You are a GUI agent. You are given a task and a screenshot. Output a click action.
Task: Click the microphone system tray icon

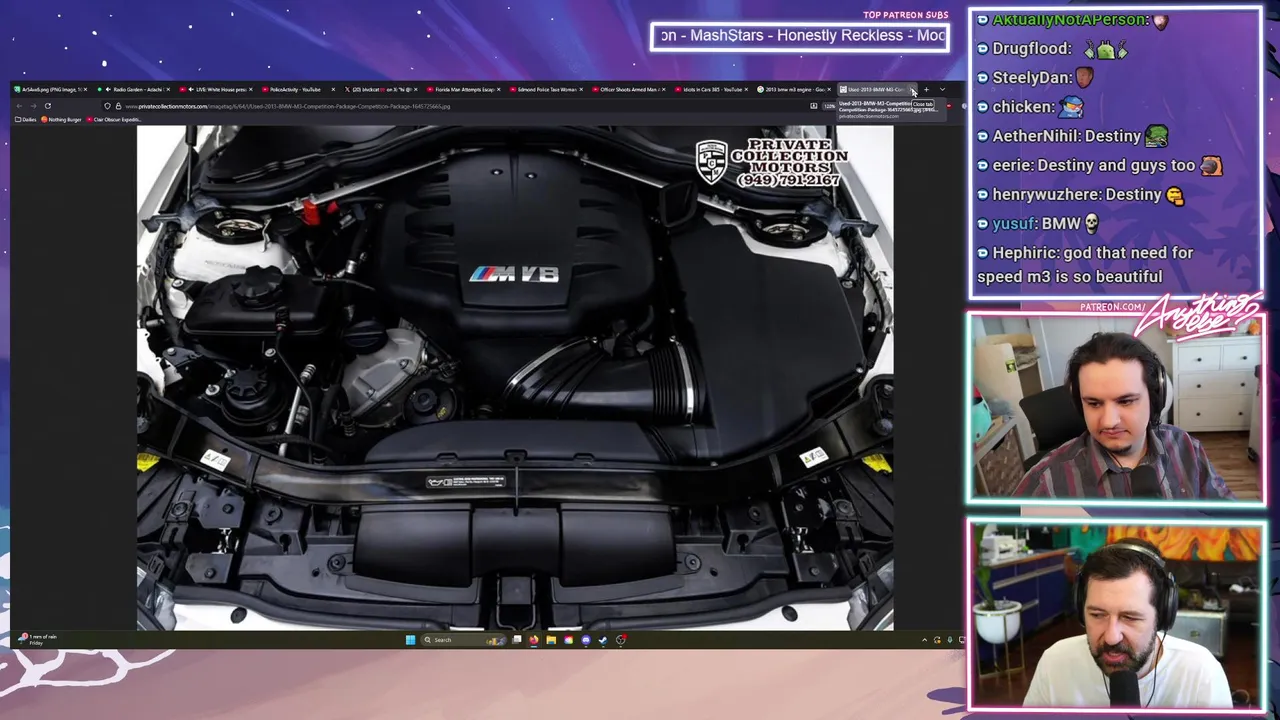950,640
